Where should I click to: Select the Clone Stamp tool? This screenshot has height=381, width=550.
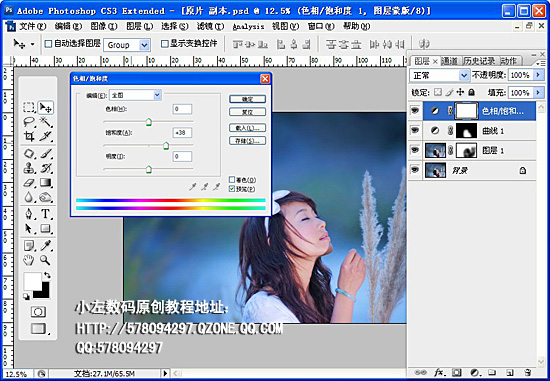point(29,168)
